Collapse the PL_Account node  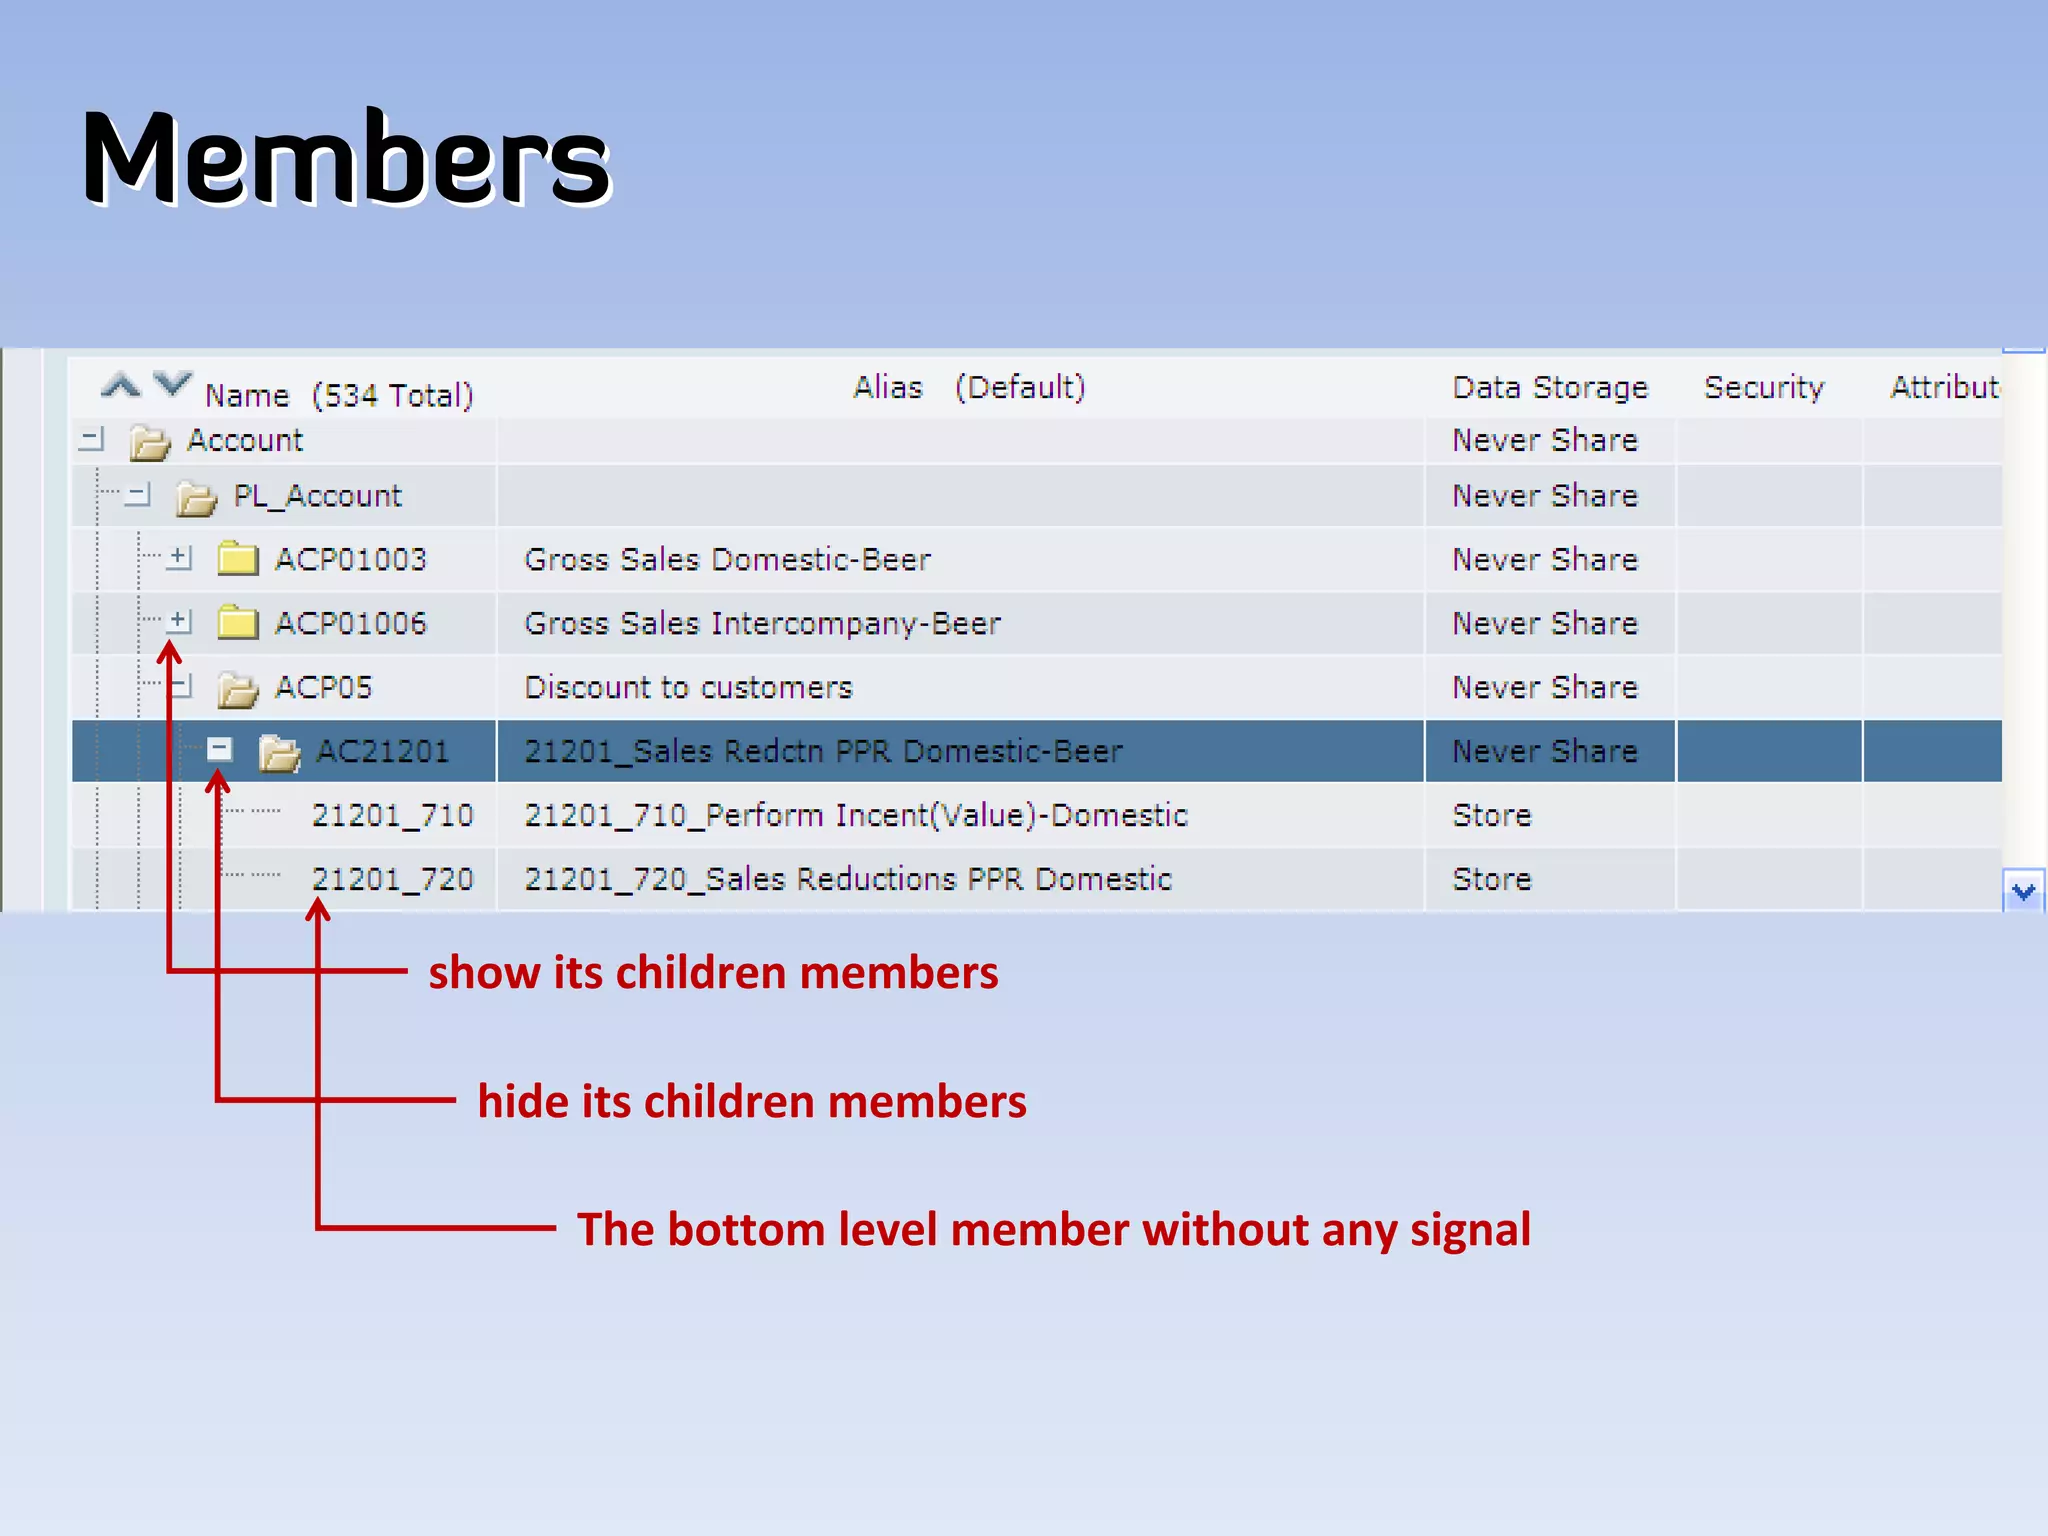tap(138, 495)
